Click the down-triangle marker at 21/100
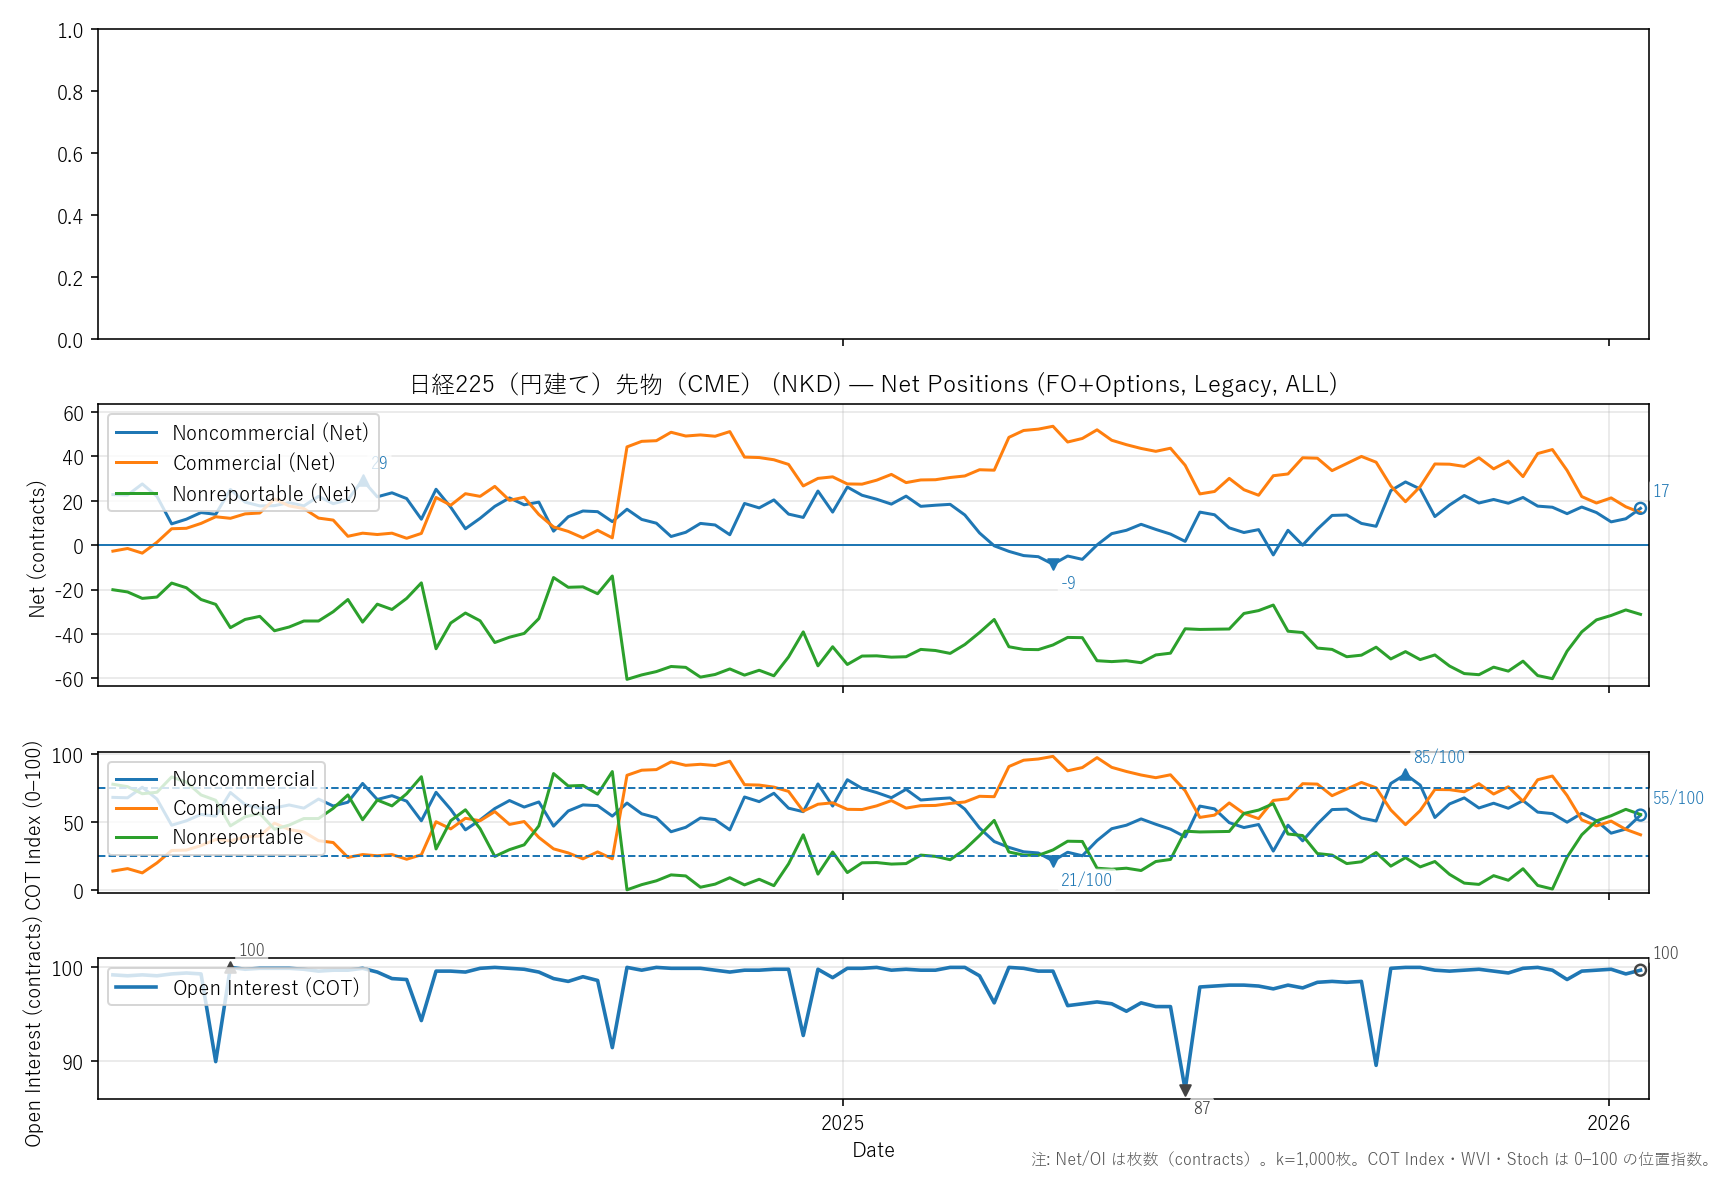 tap(1053, 861)
